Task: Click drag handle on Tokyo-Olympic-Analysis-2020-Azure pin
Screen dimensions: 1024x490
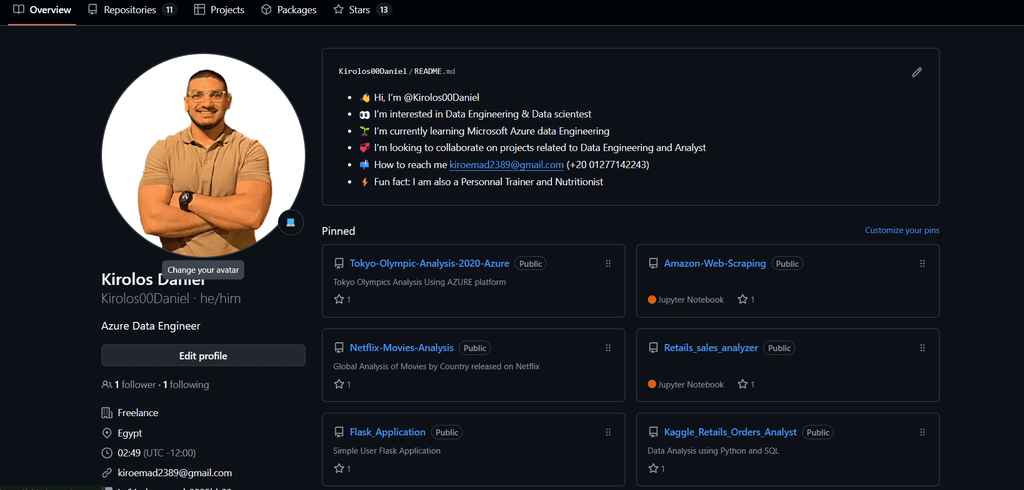Action: 608,264
